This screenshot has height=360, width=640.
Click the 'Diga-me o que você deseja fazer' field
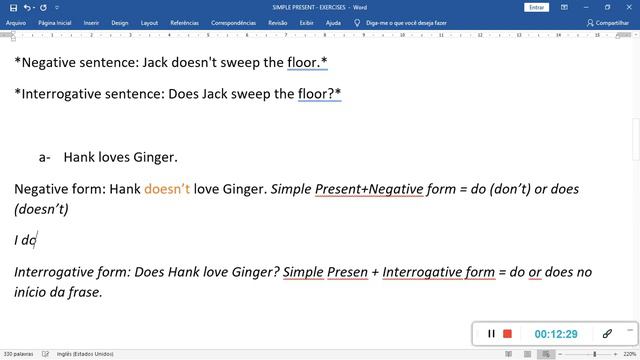(x=406, y=23)
